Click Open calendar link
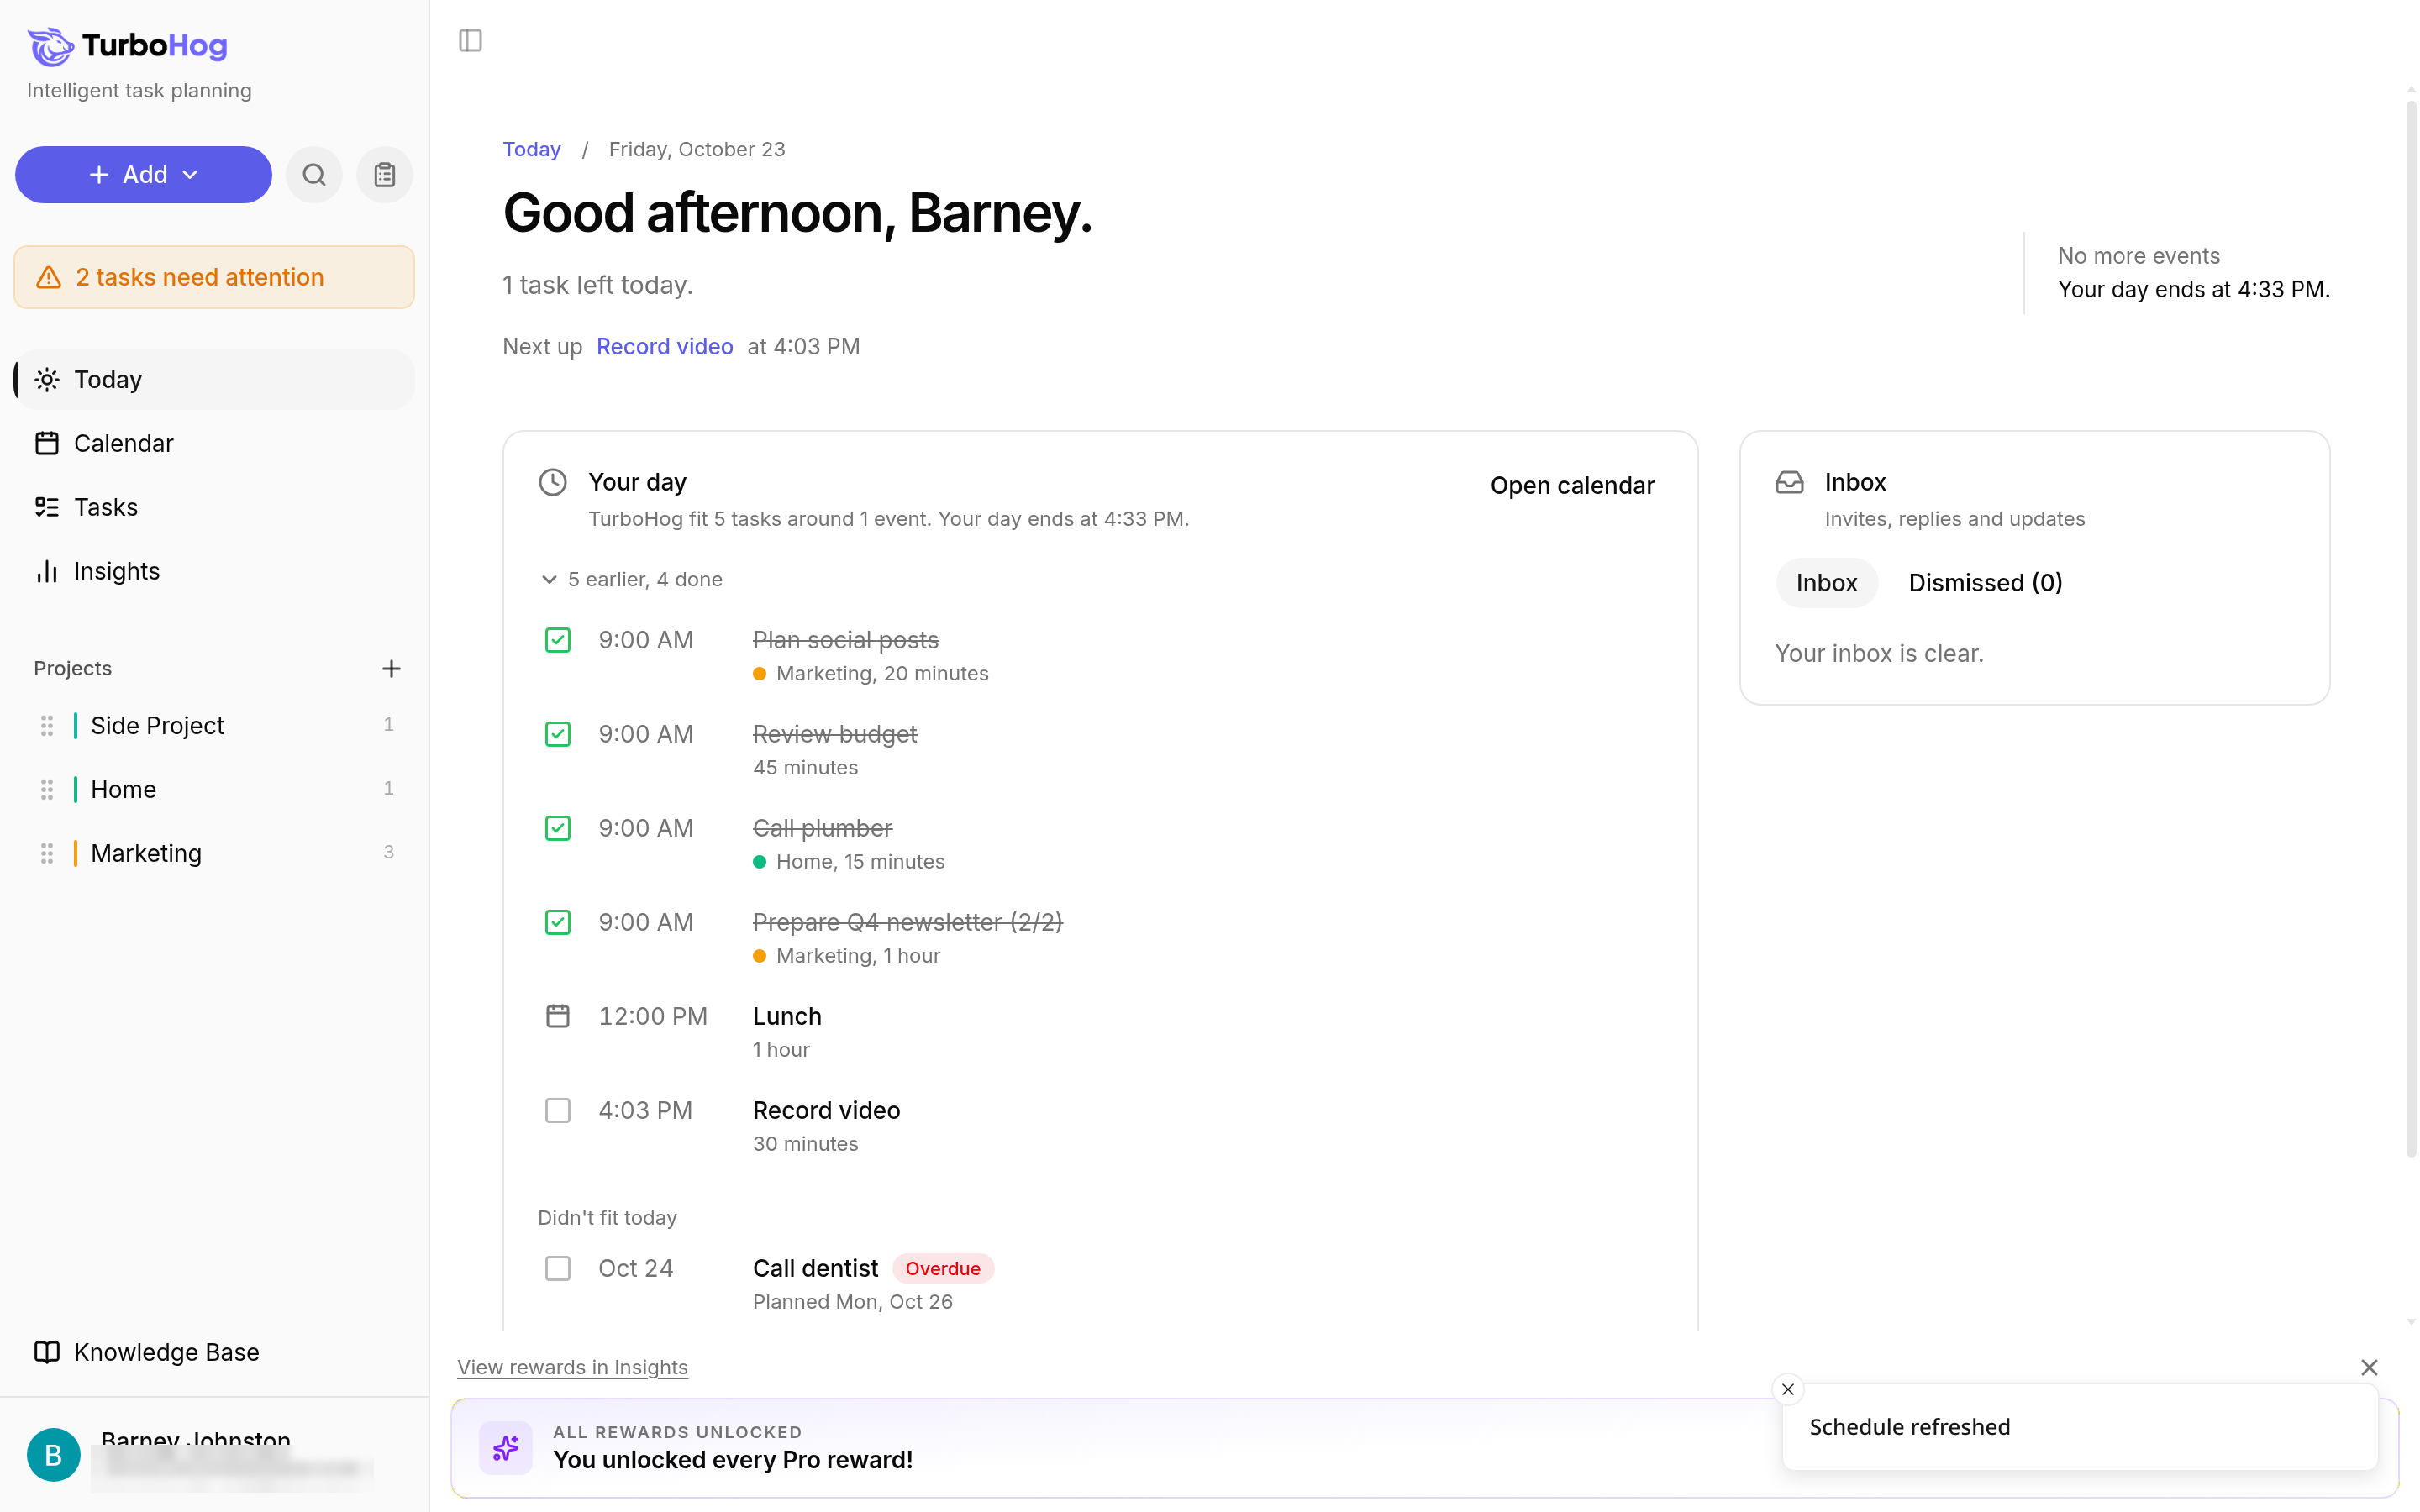The width and height of the screenshot is (2420, 1512). [1572, 485]
